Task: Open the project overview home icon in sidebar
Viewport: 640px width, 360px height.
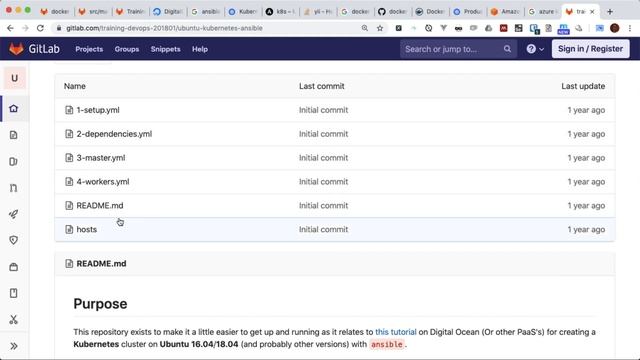Action: coord(13,109)
